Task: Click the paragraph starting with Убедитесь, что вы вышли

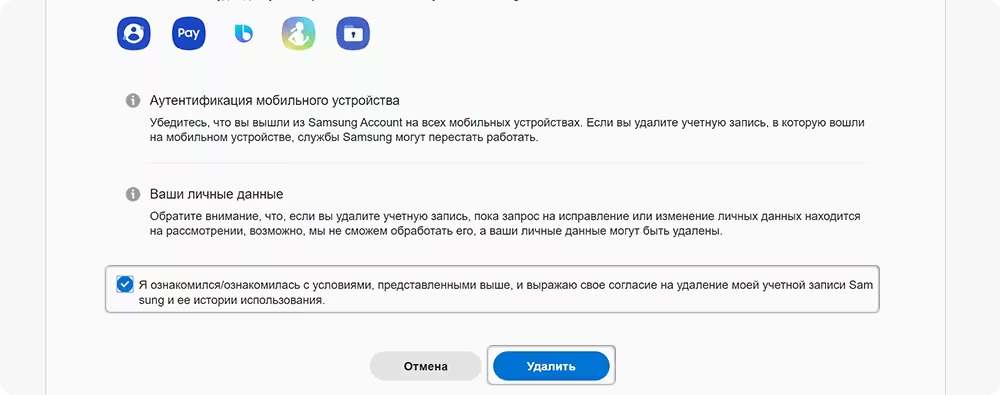Action: [x=507, y=130]
